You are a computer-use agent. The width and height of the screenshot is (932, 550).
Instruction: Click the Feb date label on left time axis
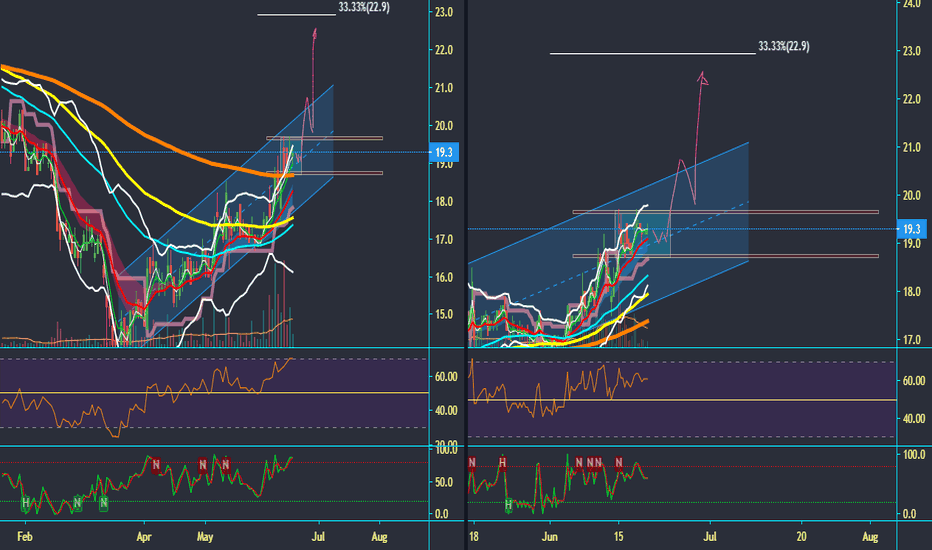24,536
